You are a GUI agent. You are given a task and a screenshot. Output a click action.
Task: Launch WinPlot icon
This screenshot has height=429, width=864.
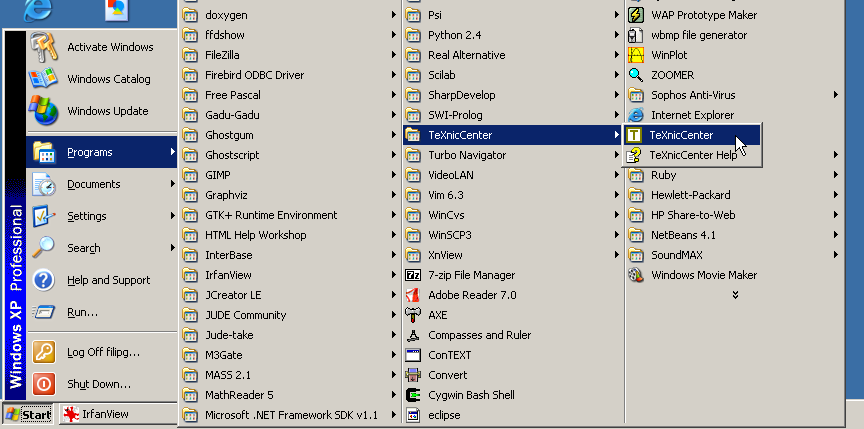tap(636, 55)
